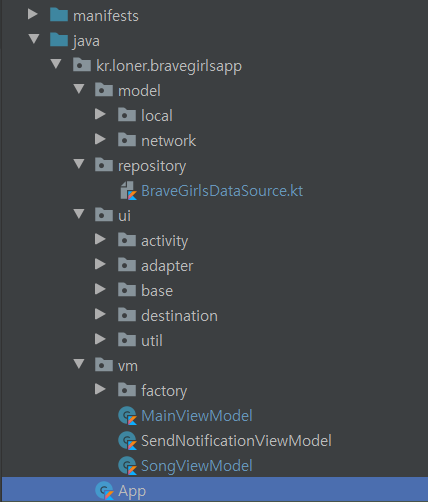The width and height of the screenshot is (428, 502).
Task: Select the local package label
Action: click(x=157, y=116)
